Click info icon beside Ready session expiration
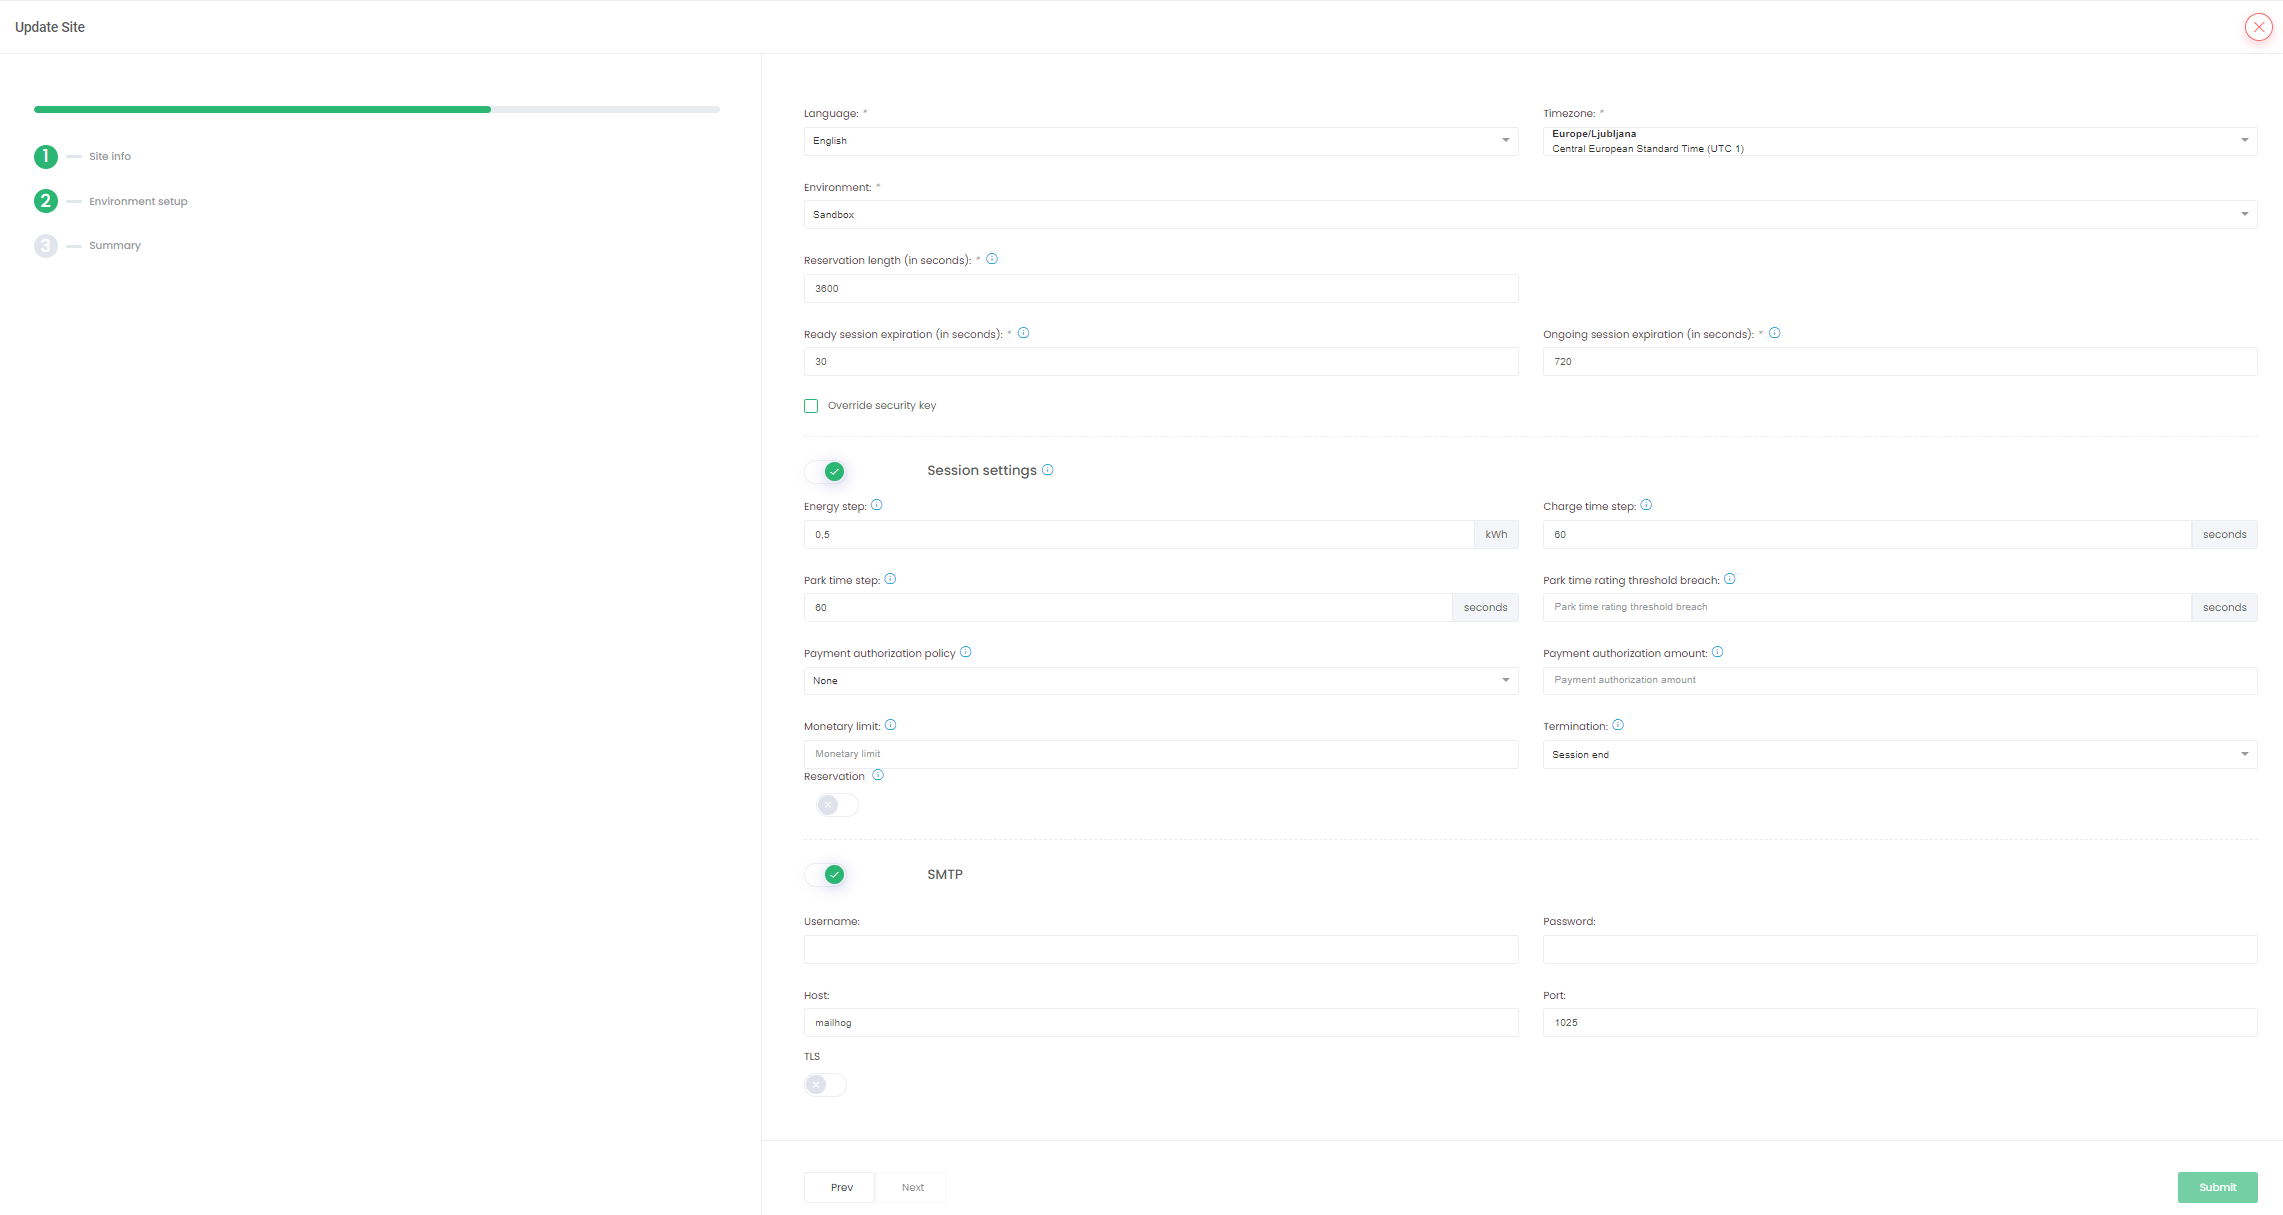 point(1023,333)
